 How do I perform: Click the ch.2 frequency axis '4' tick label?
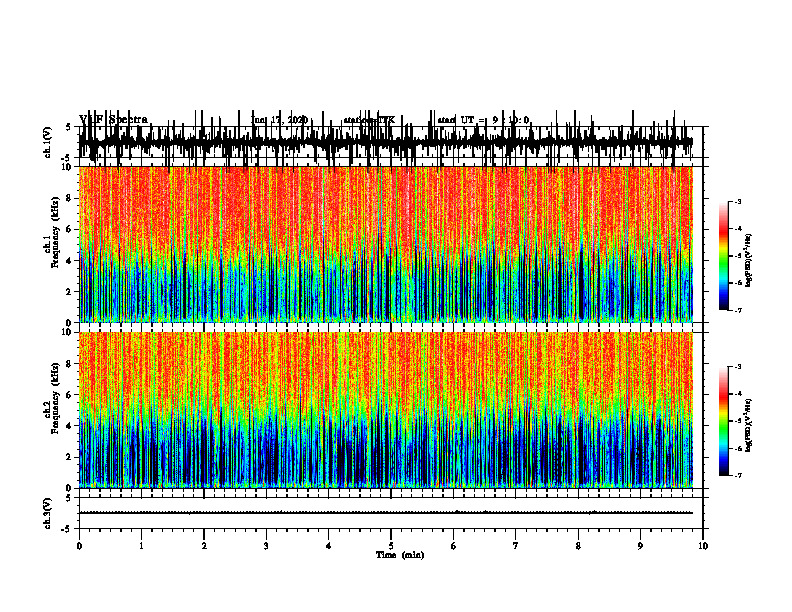[70, 426]
